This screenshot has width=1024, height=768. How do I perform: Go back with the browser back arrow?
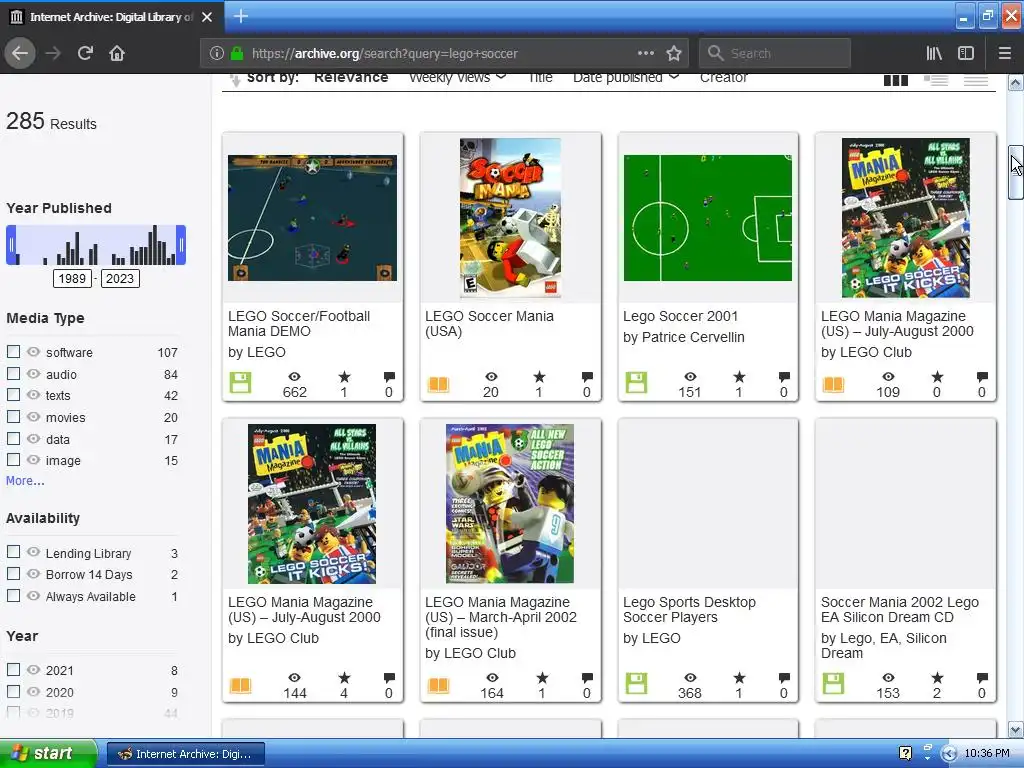(x=20, y=53)
